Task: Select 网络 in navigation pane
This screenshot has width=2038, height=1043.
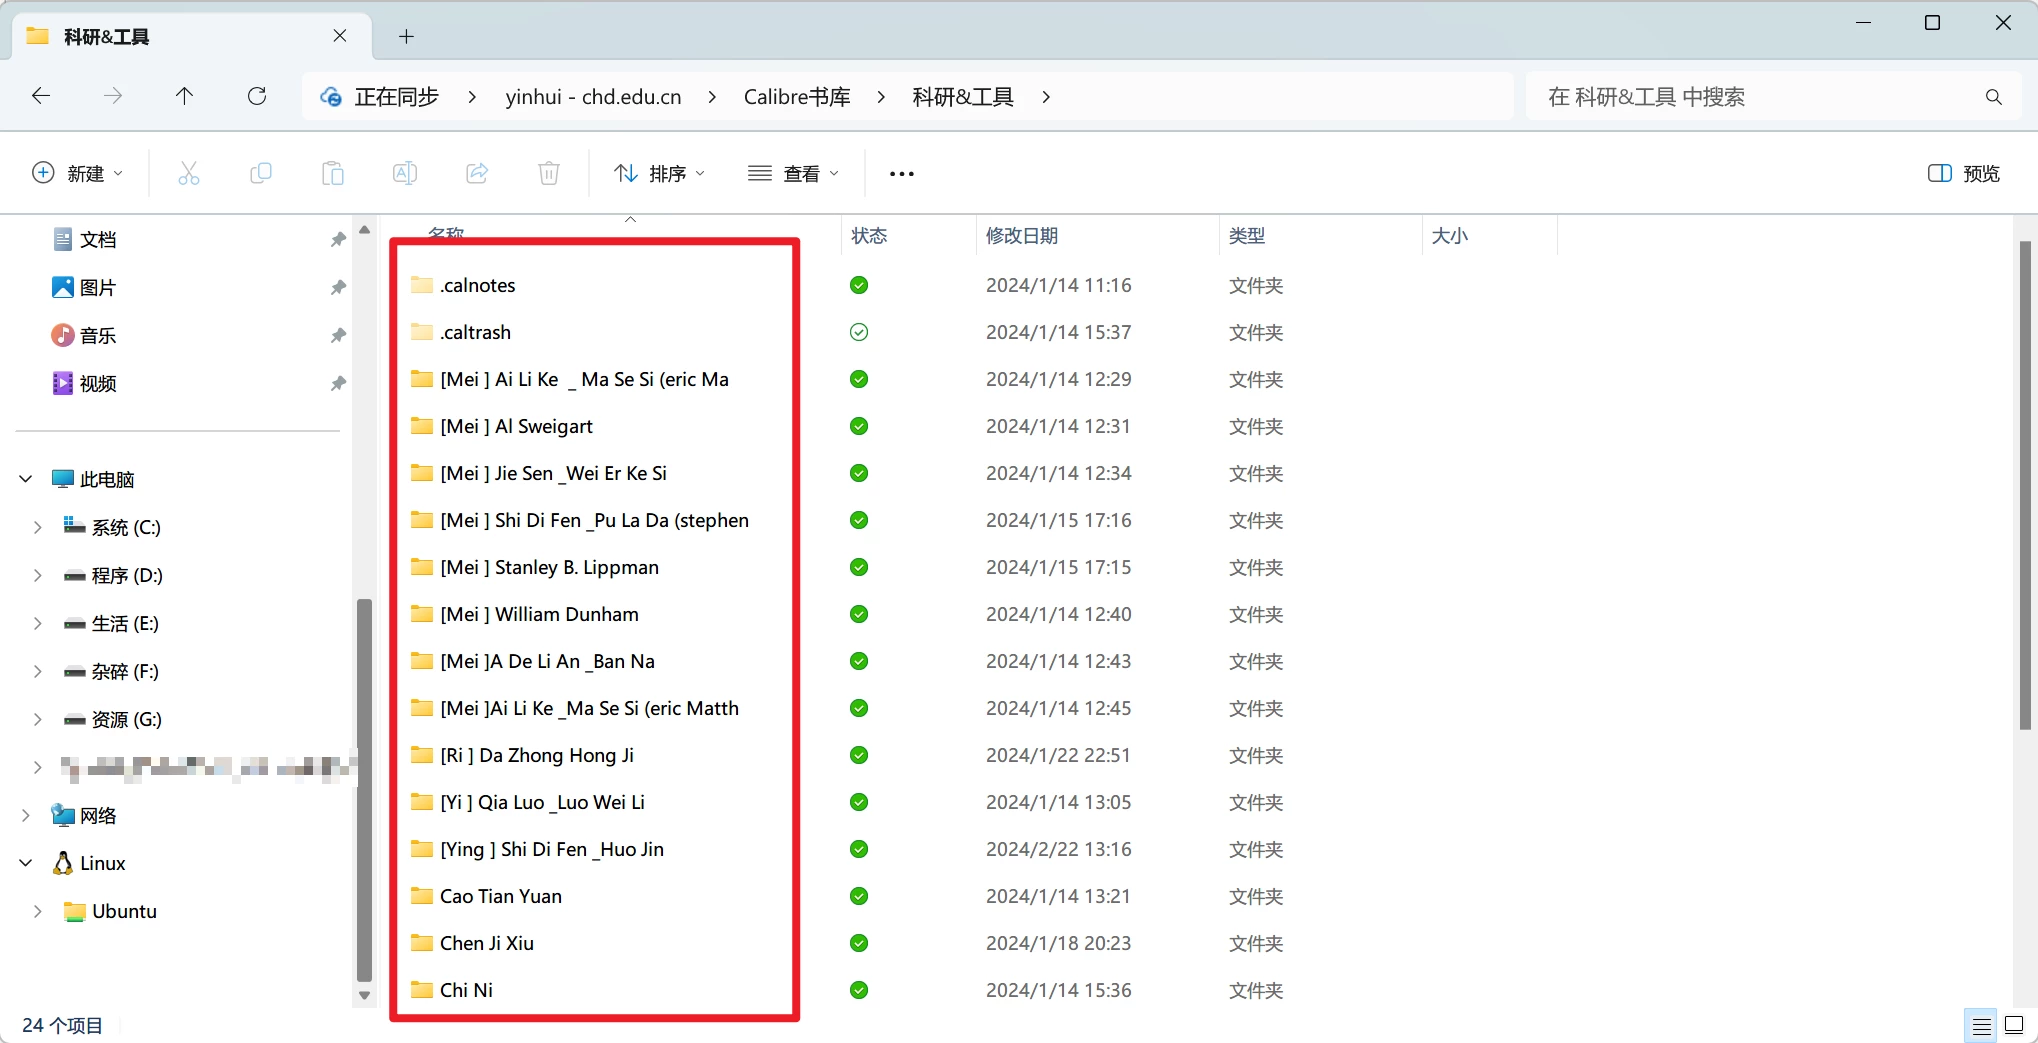Action: tap(98, 816)
